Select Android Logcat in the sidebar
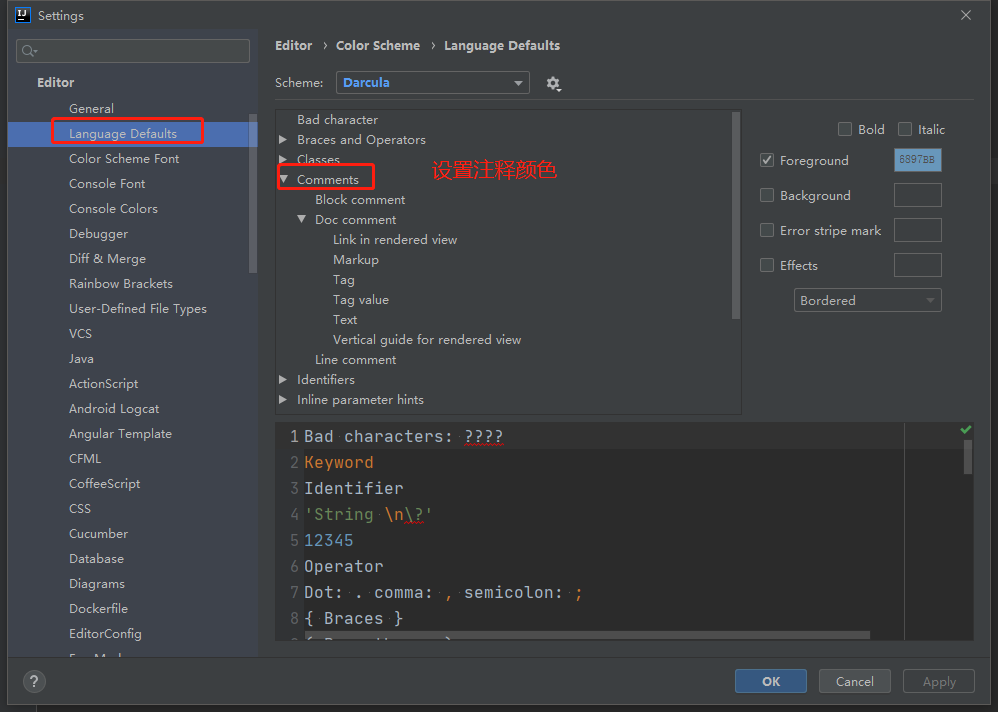 point(114,408)
